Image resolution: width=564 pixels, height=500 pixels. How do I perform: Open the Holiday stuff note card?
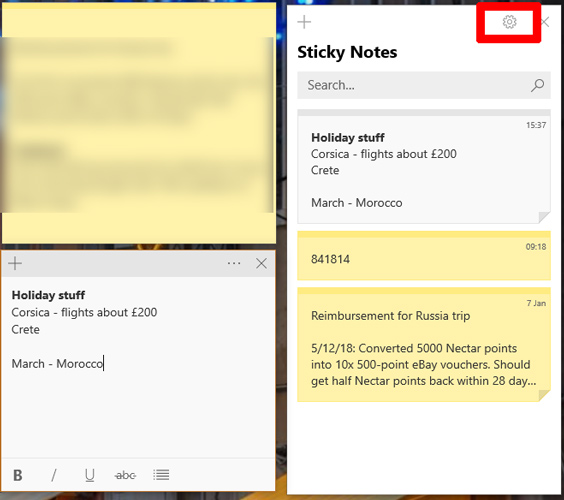pos(424,166)
